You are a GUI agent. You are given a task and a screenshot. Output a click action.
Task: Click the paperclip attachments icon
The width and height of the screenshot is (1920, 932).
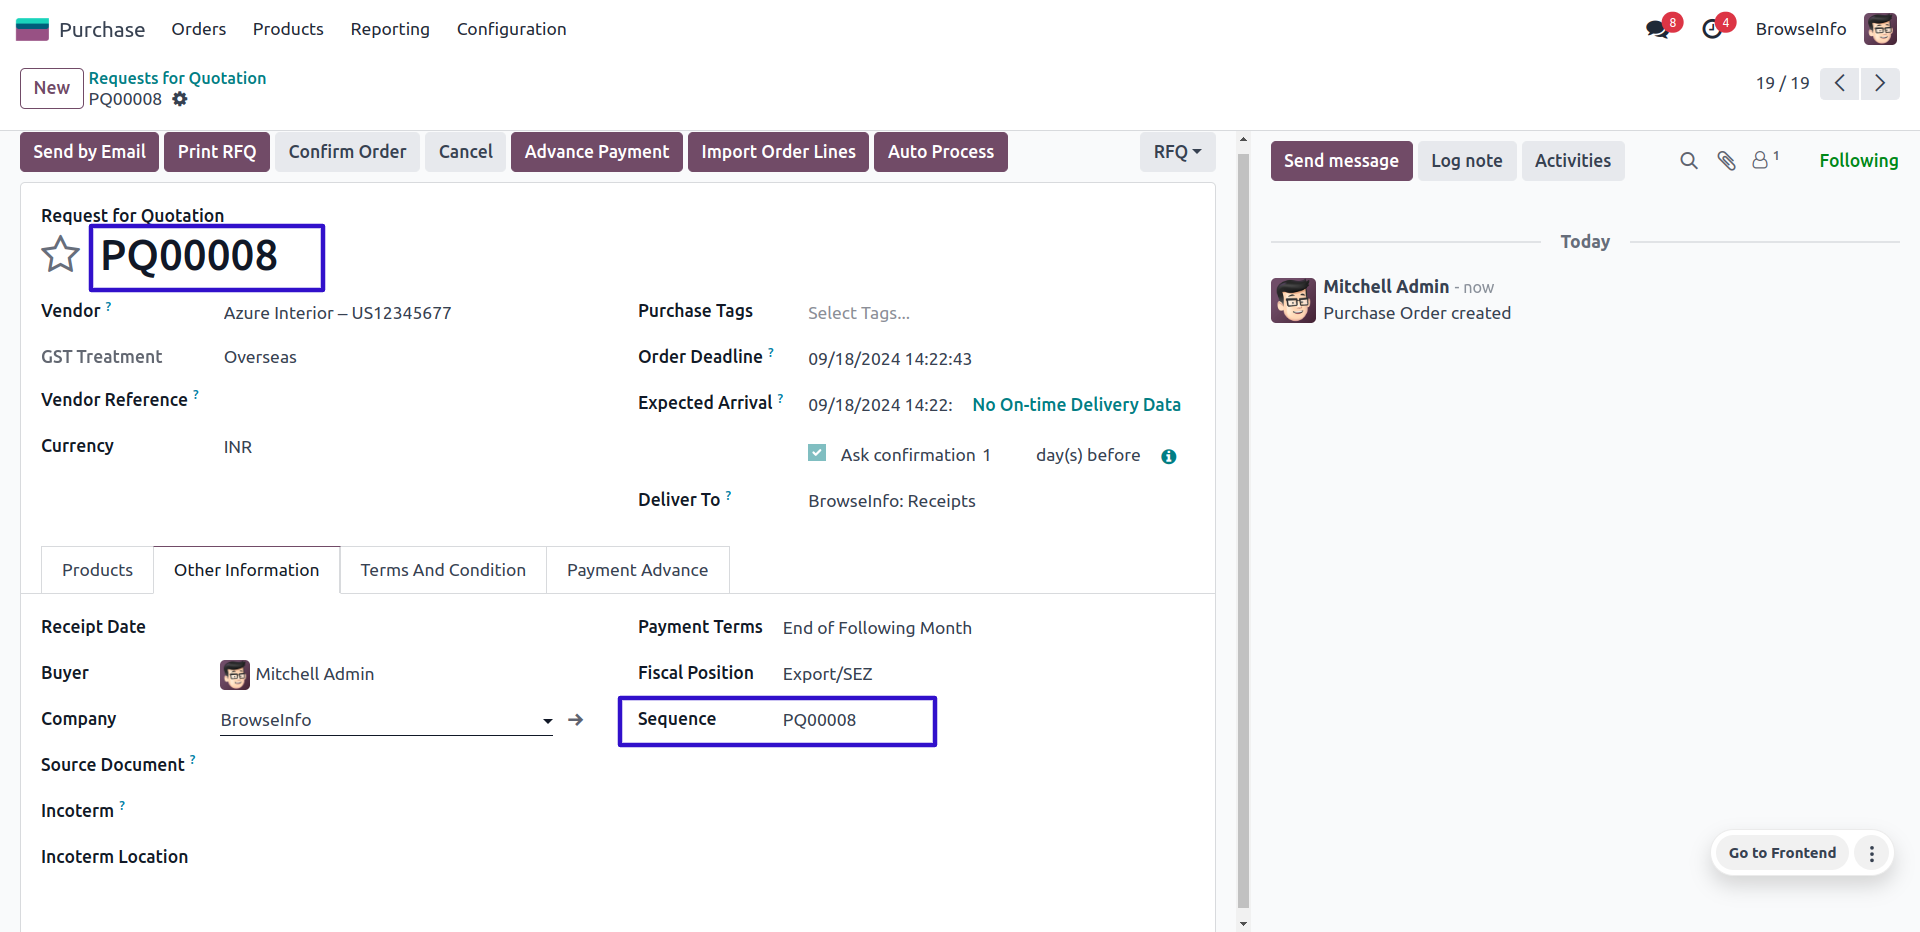pyautogui.click(x=1726, y=161)
